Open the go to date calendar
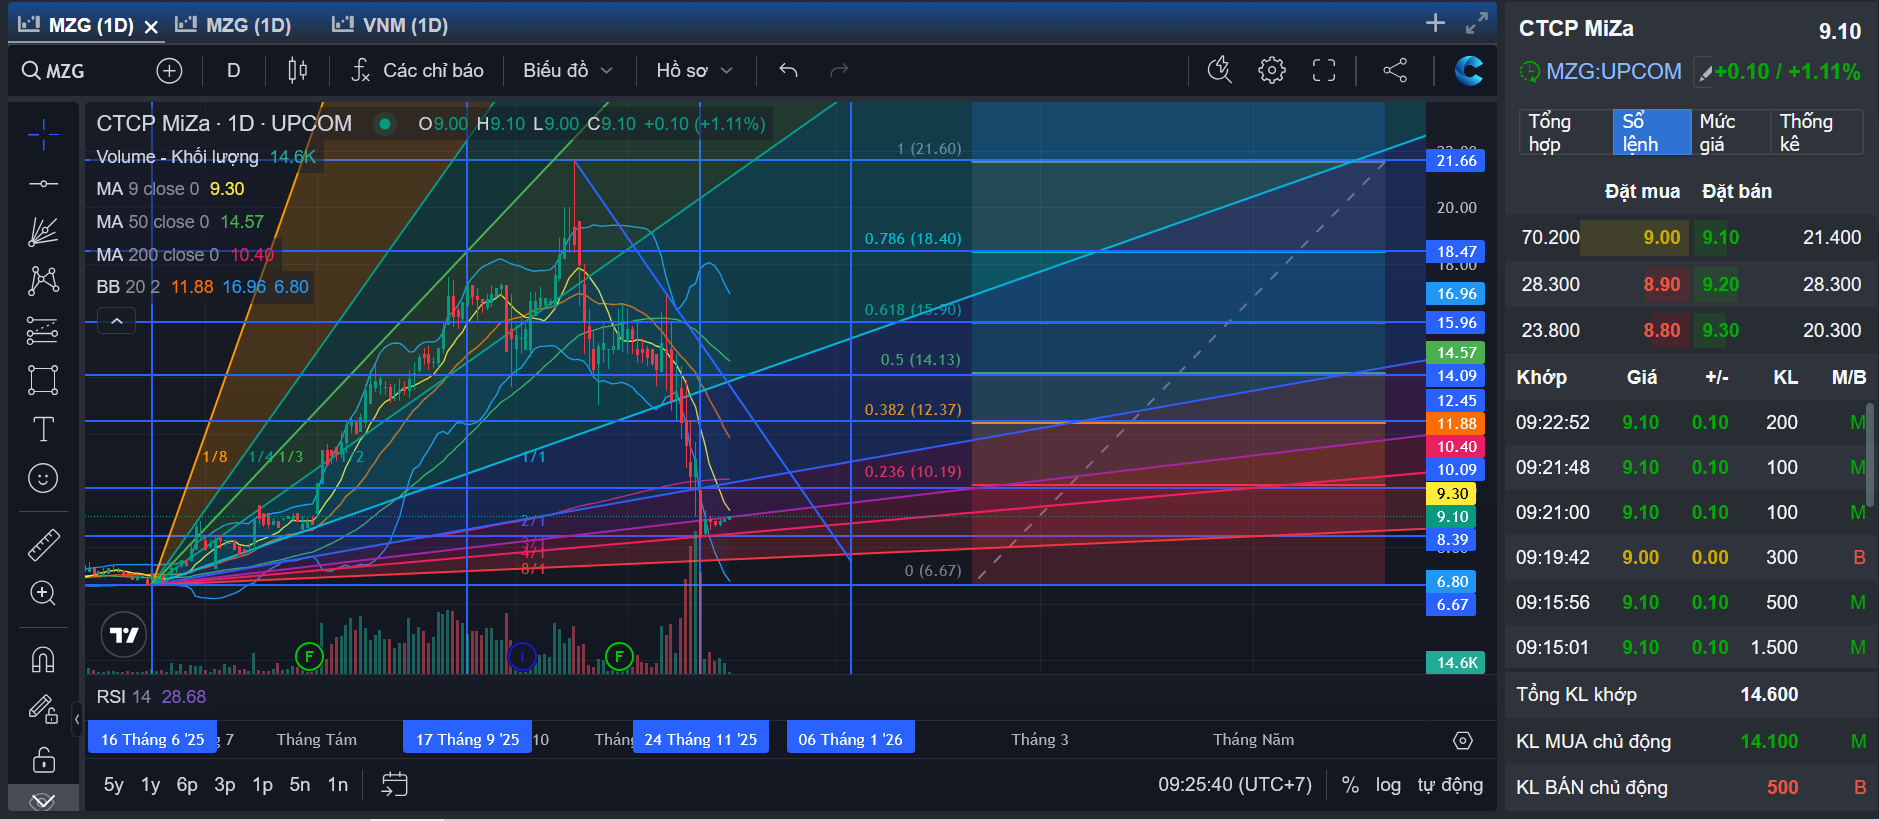This screenshot has height=821, width=1879. 395,785
